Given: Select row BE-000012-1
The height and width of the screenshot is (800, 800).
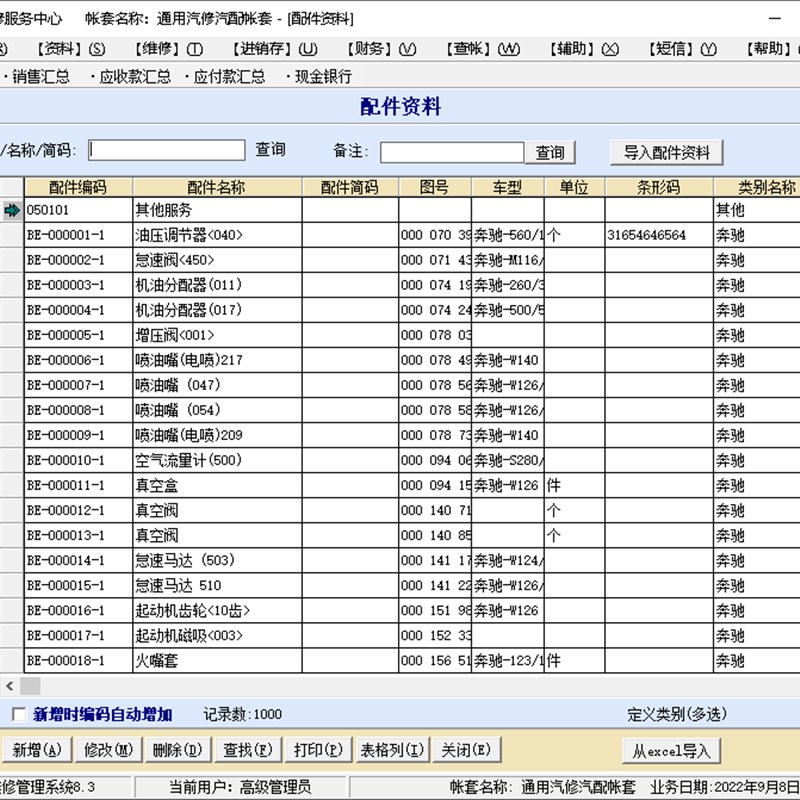Looking at the screenshot, I should tap(78, 510).
